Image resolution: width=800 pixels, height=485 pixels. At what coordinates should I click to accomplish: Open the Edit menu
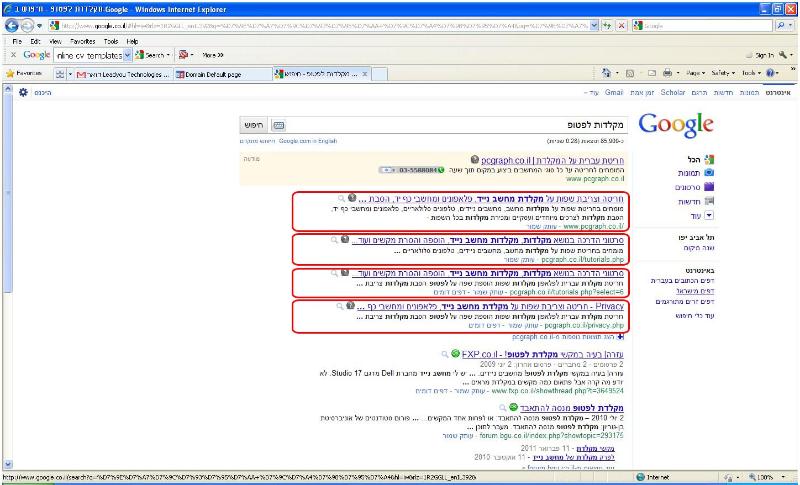[x=35, y=41]
